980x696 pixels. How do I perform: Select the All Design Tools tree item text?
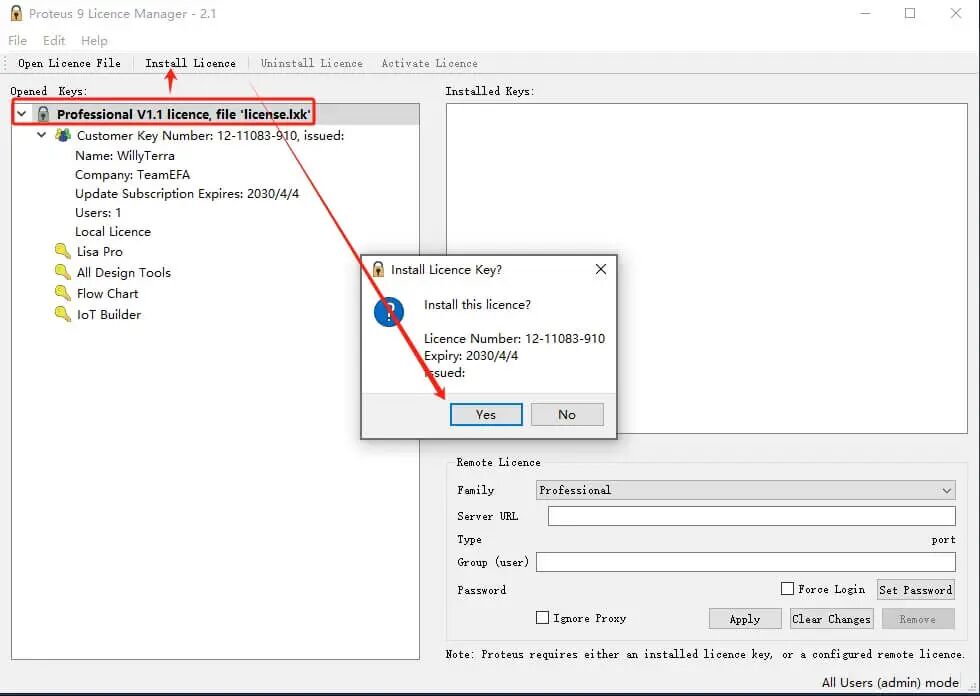click(124, 272)
